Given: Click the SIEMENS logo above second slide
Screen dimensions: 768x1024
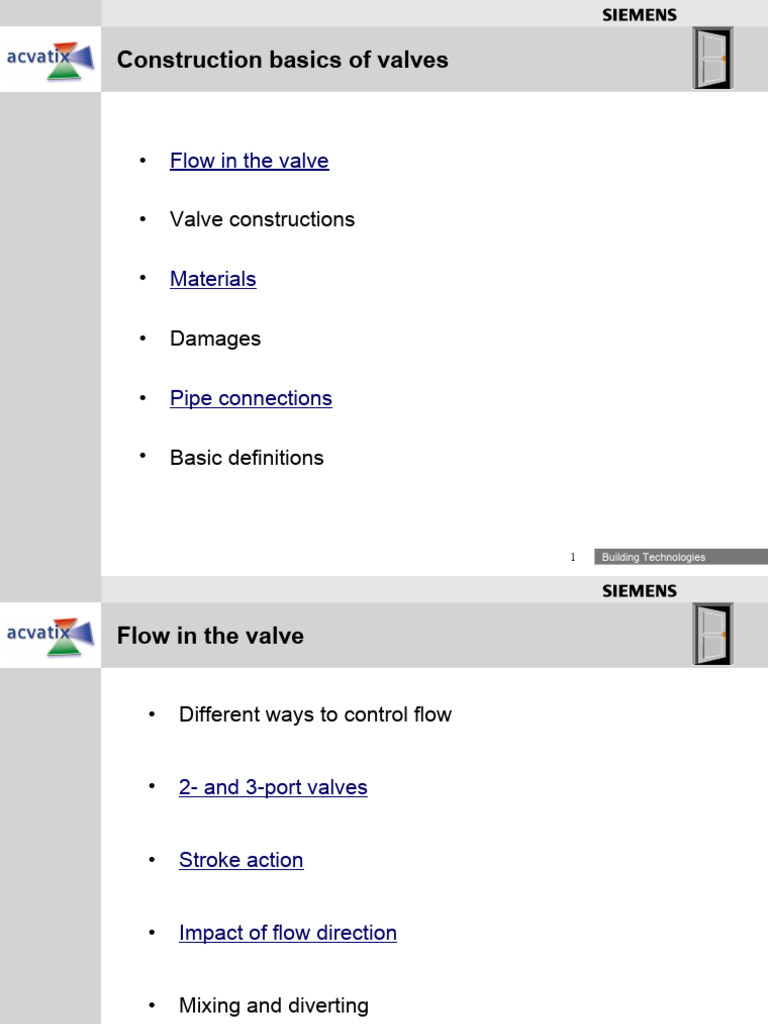Looking at the screenshot, I should point(639,591).
